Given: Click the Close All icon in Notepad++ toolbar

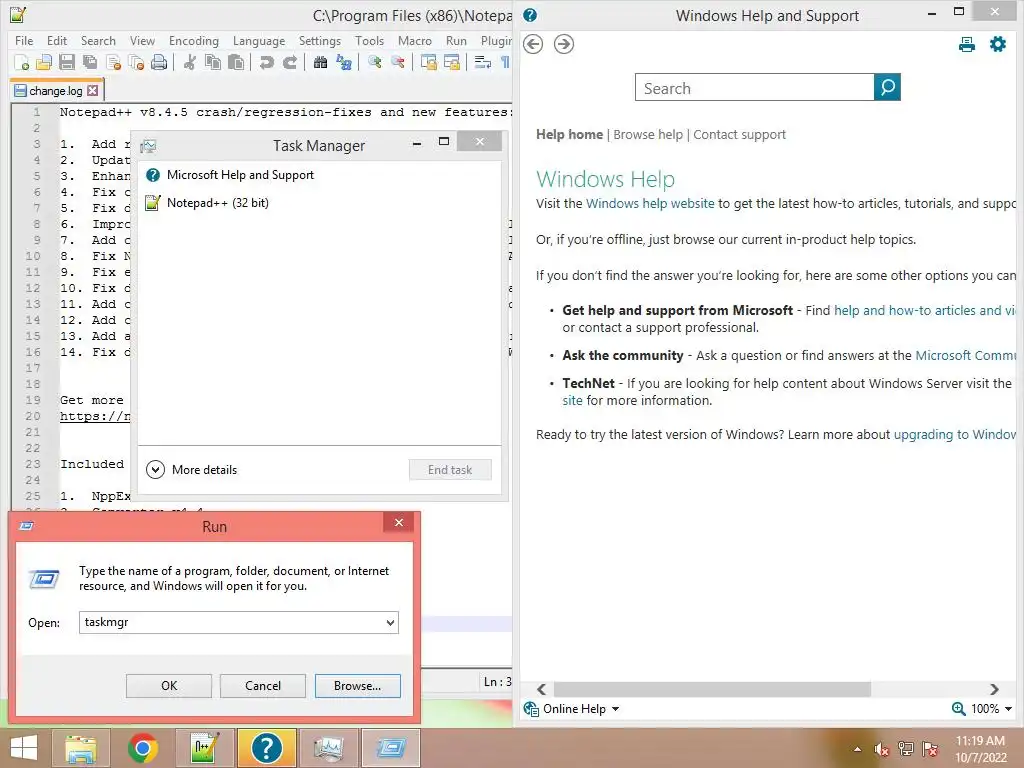Looking at the screenshot, I should [x=136, y=63].
